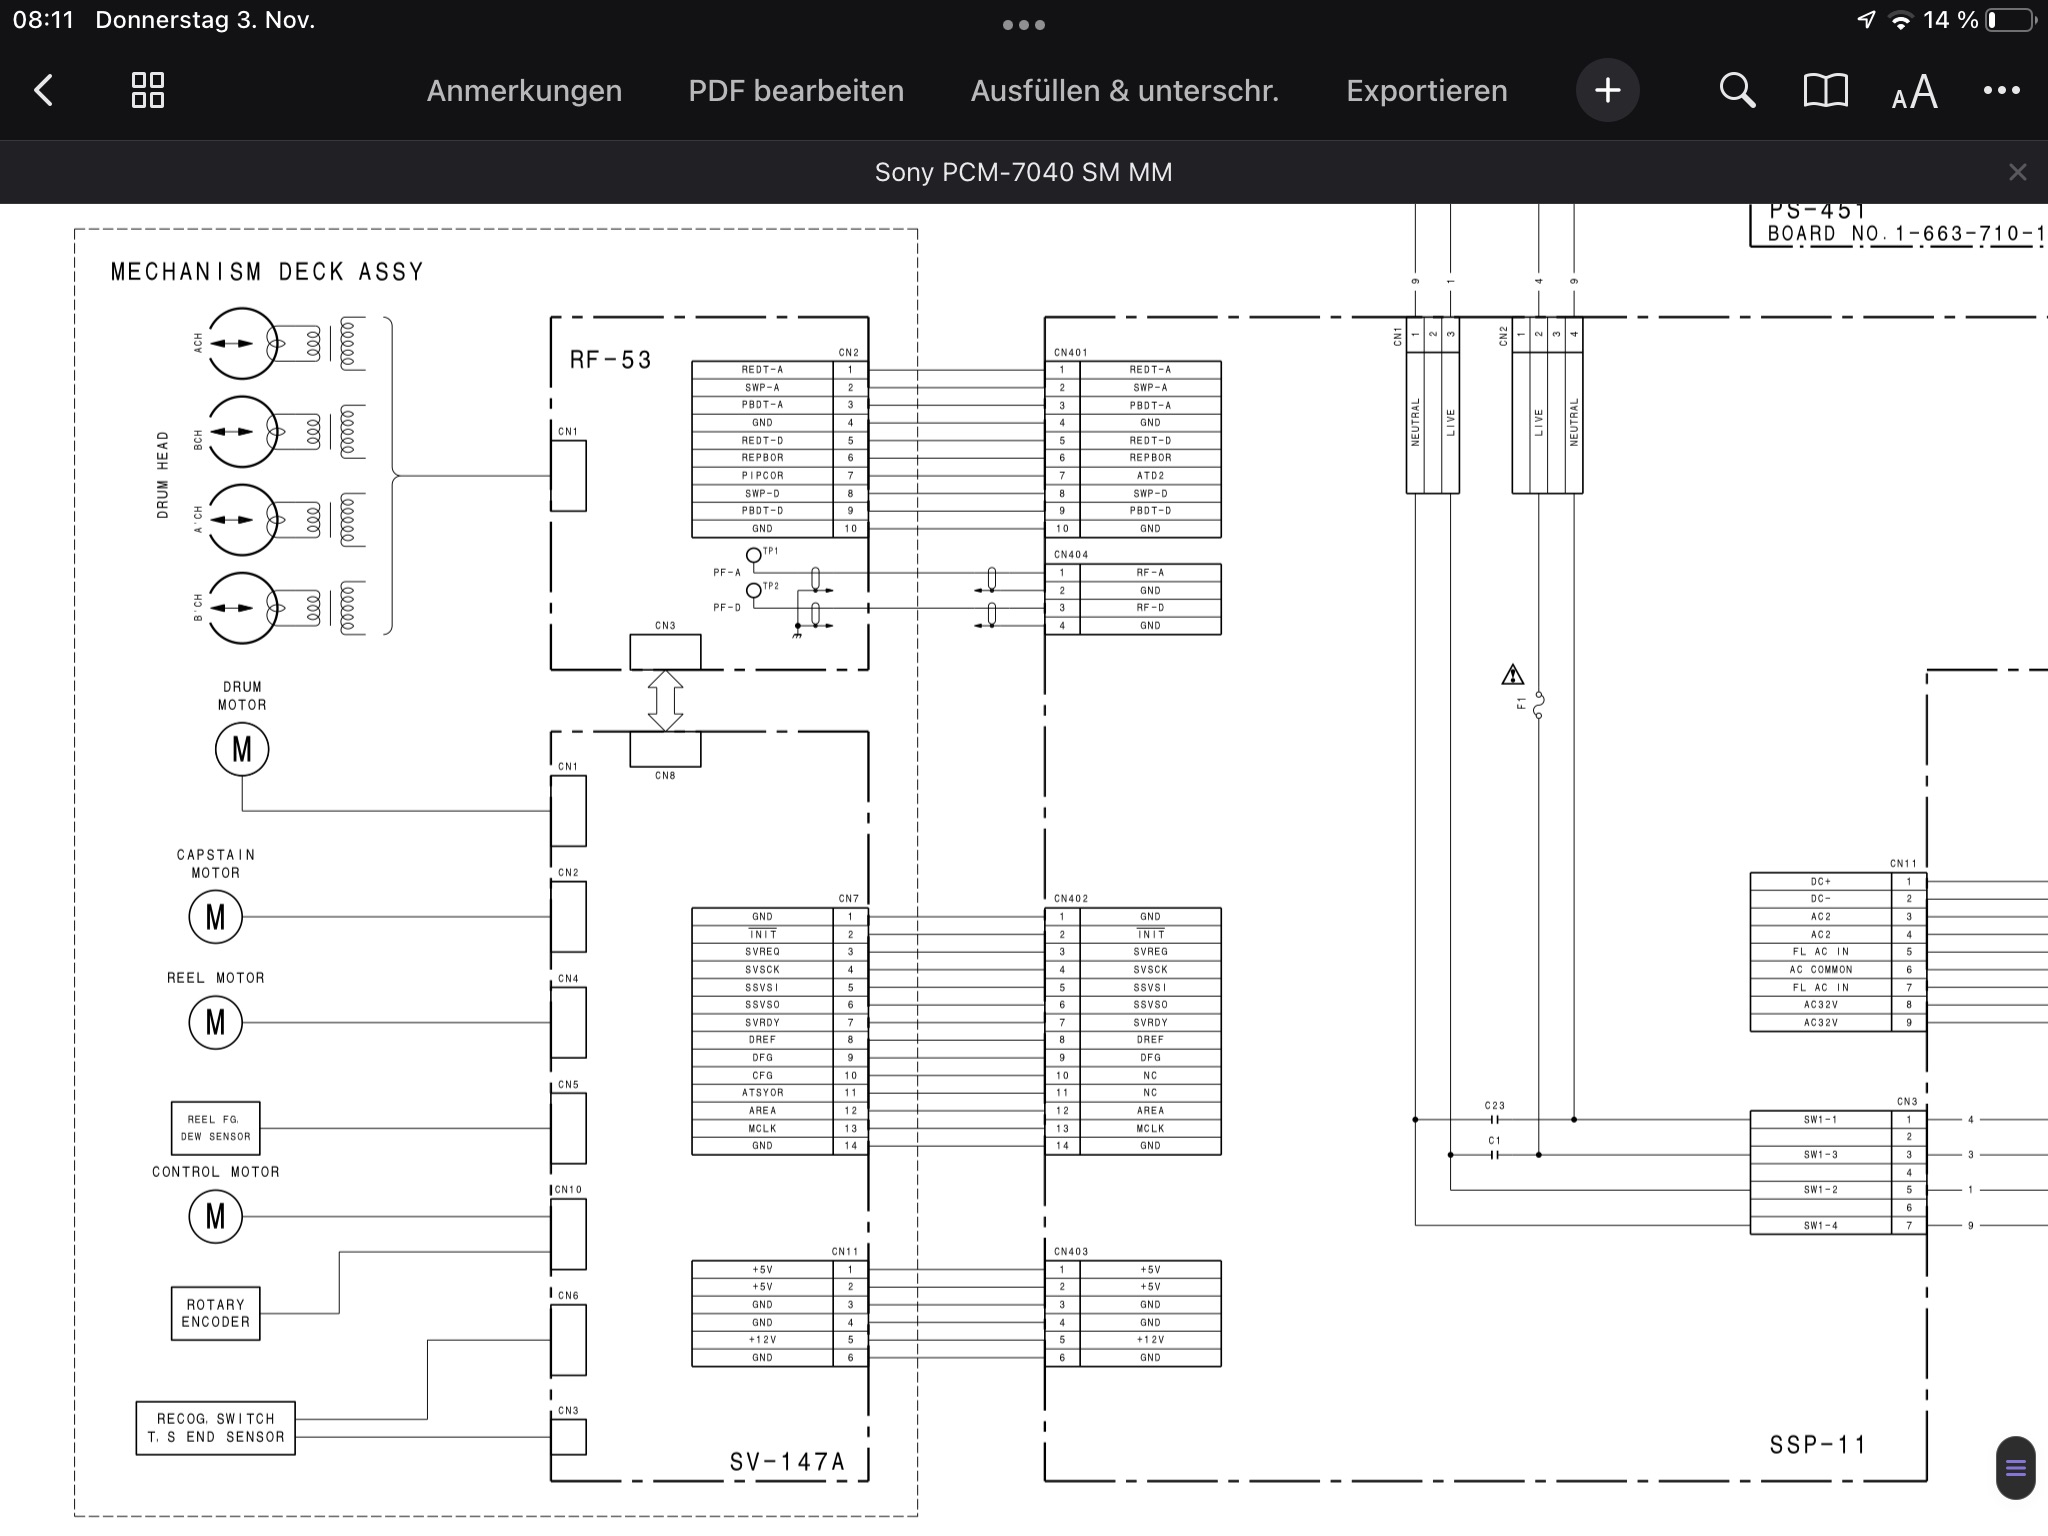The image size is (2048, 1536).
Task: Tap the Exportieren menu item
Action: [x=1426, y=90]
